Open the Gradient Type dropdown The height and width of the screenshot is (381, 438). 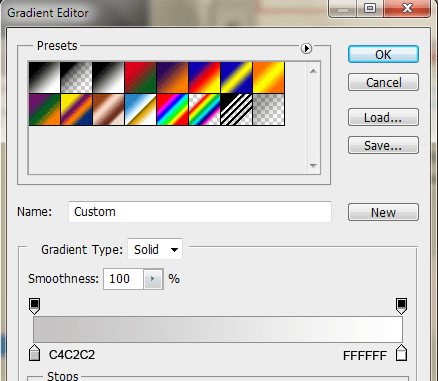point(155,249)
